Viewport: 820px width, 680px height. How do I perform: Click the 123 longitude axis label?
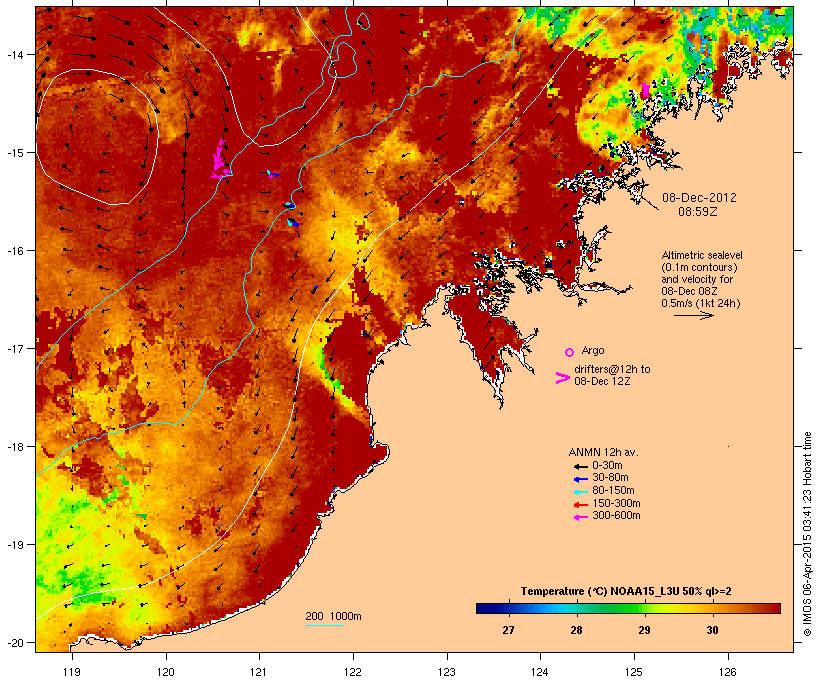(447, 672)
